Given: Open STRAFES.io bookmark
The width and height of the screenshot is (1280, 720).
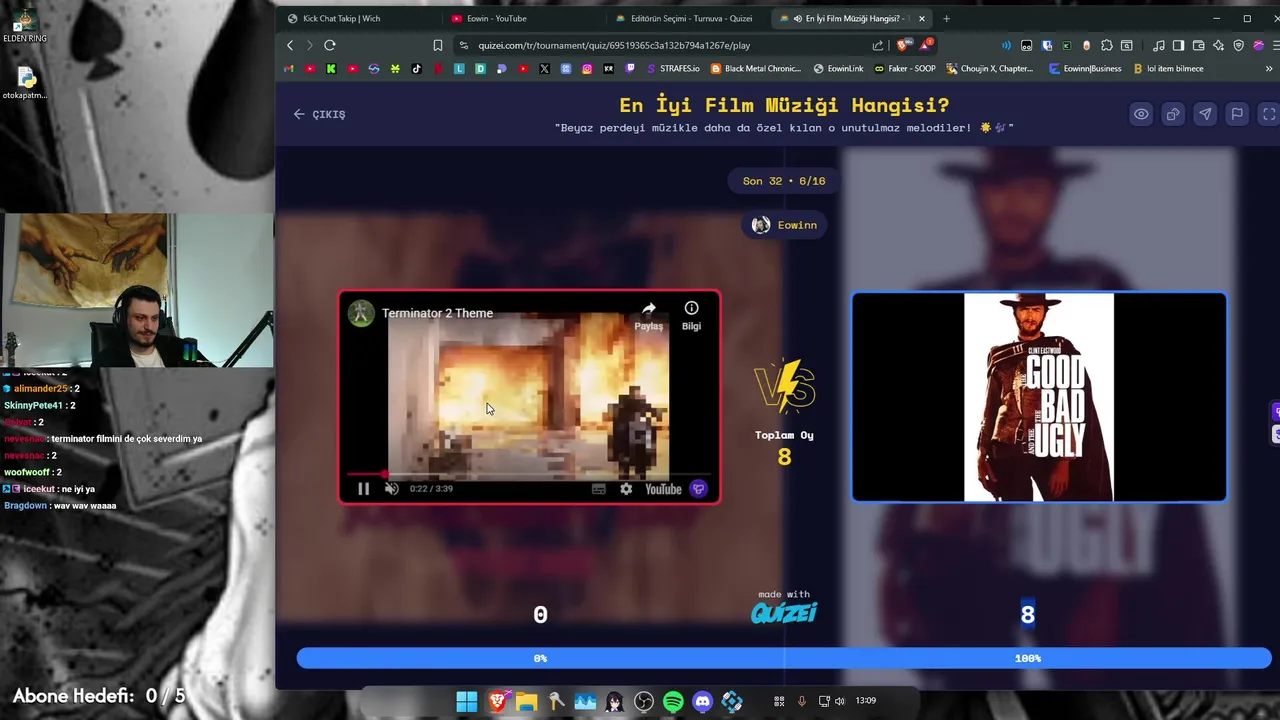Looking at the screenshot, I should coord(674,69).
